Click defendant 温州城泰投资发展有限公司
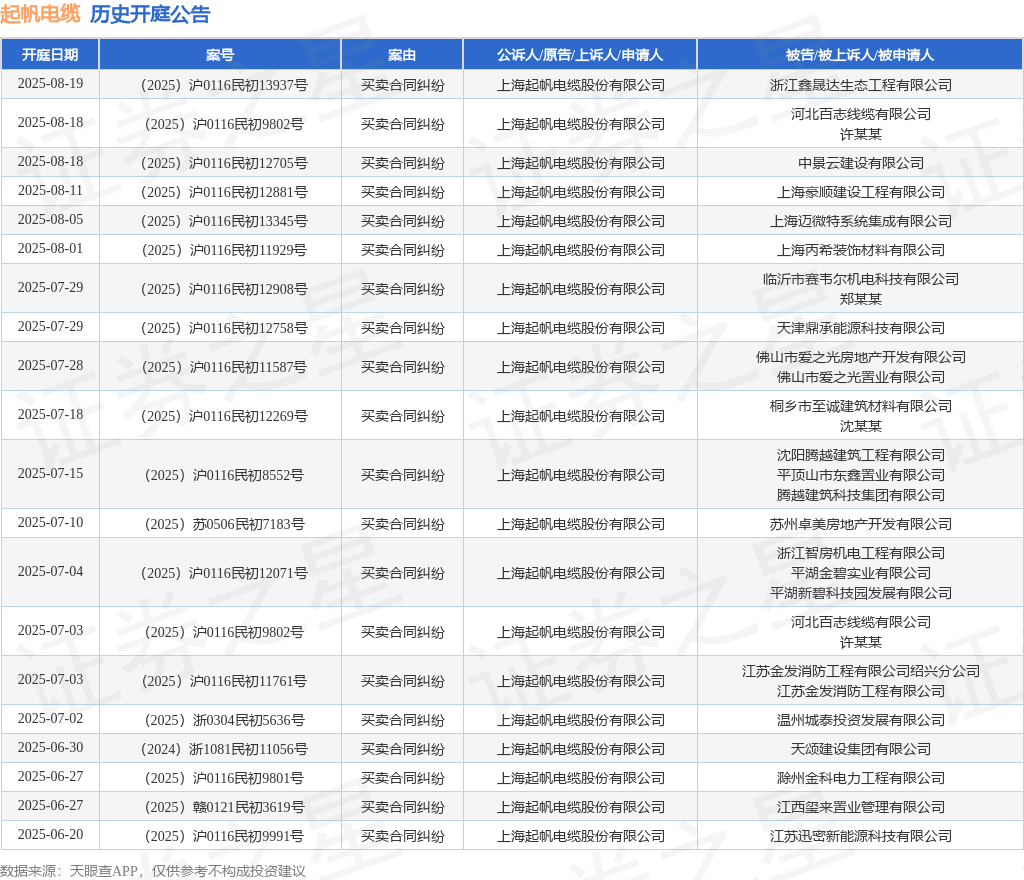 click(x=860, y=720)
